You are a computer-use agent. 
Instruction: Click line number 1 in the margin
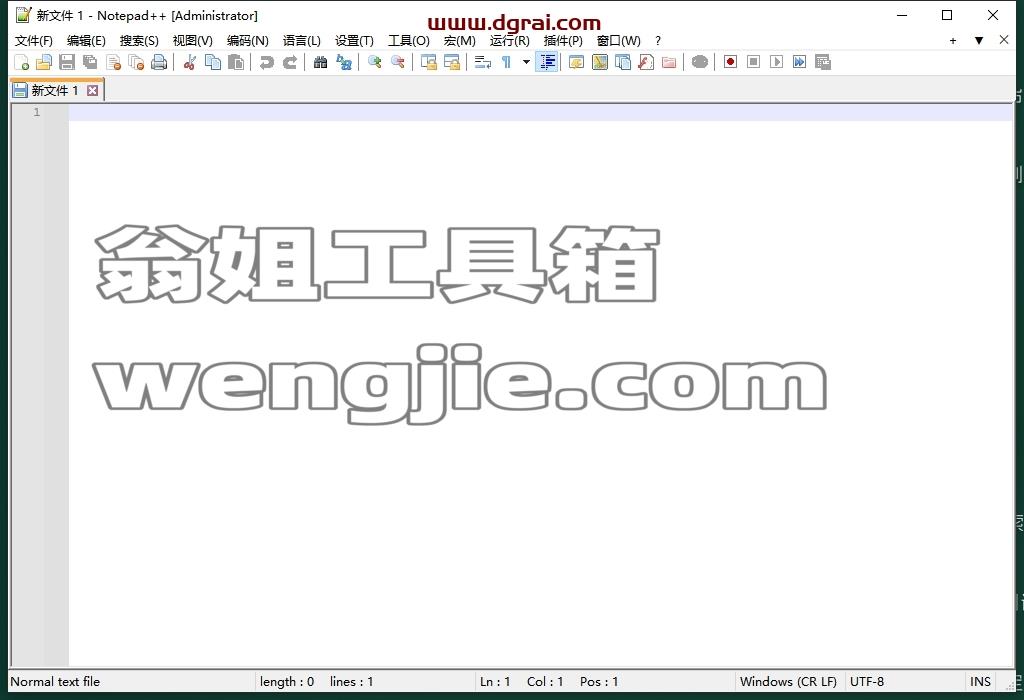tap(37, 112)
